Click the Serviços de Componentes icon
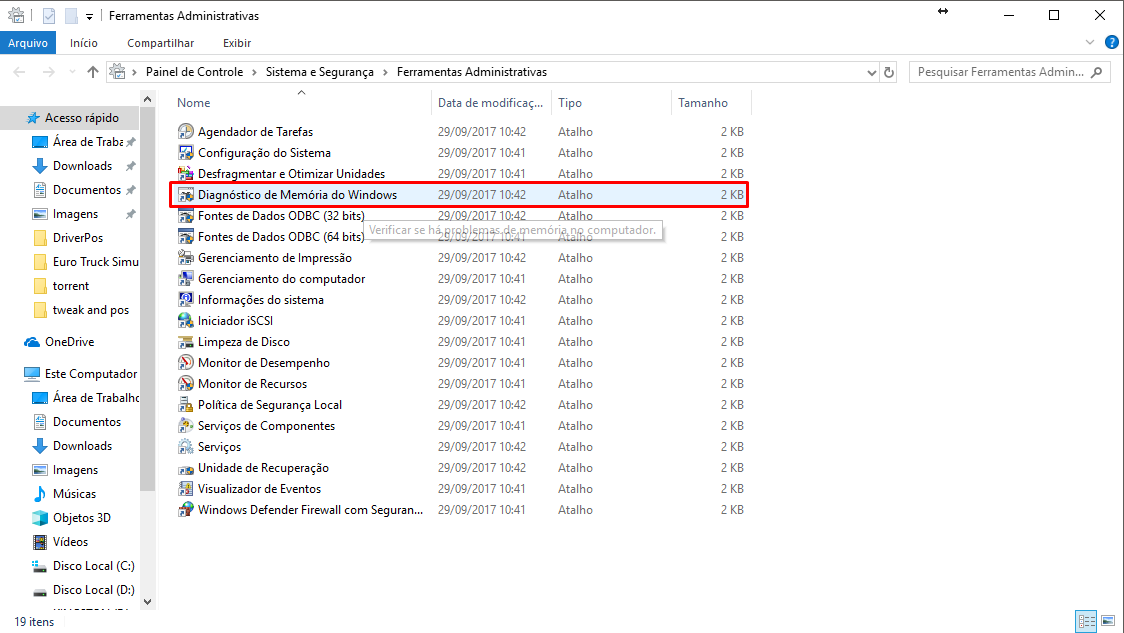1124x633 pixels. pyautogui.click(x=186, y=426)
